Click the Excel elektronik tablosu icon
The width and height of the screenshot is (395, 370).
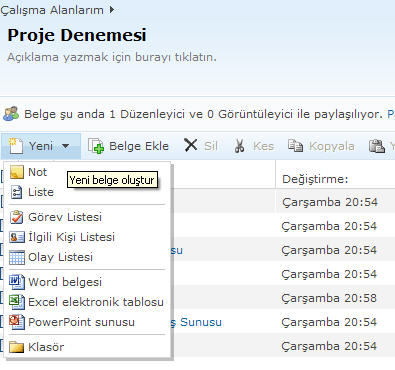[17, 302]
